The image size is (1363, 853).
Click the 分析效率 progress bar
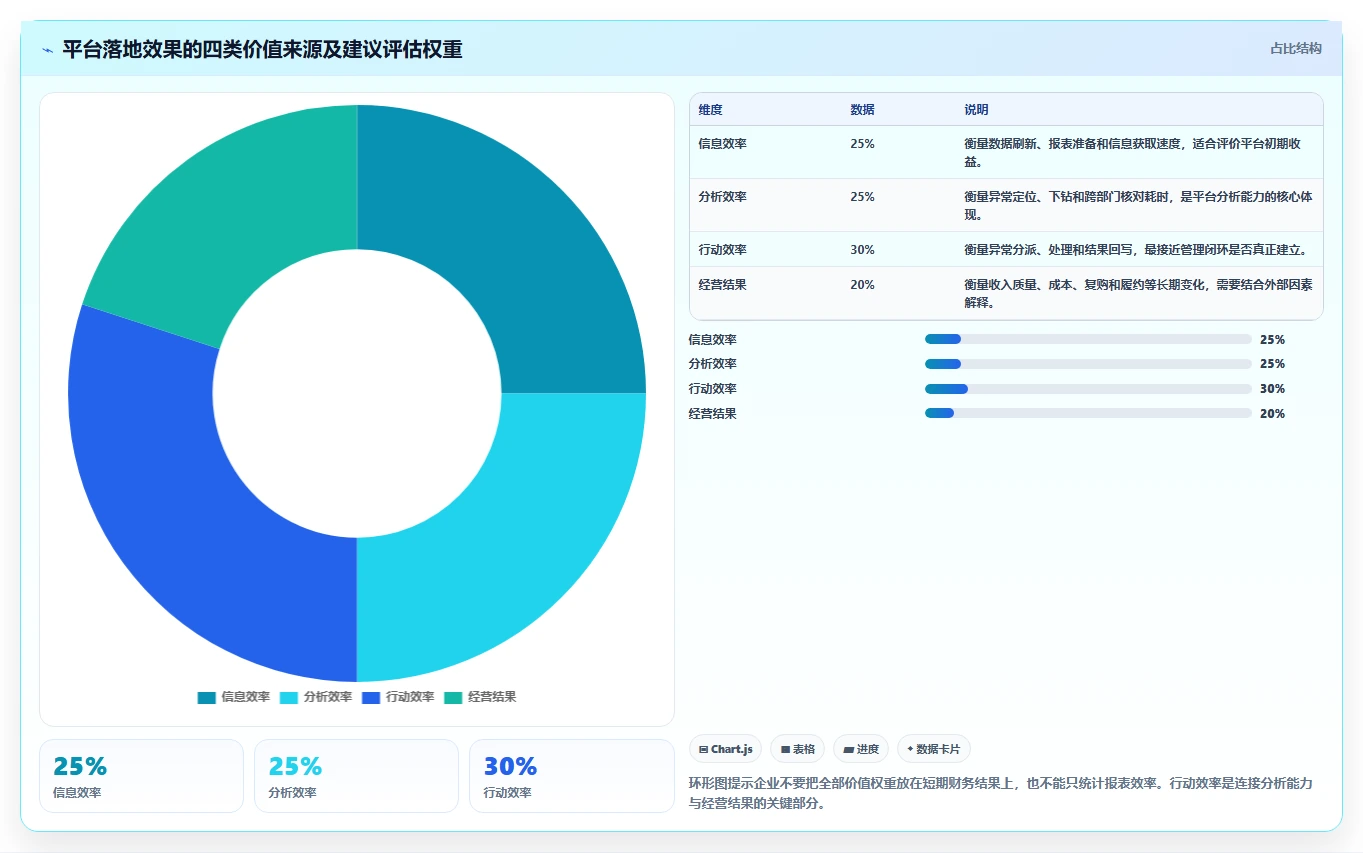(x=1088, y=364)
